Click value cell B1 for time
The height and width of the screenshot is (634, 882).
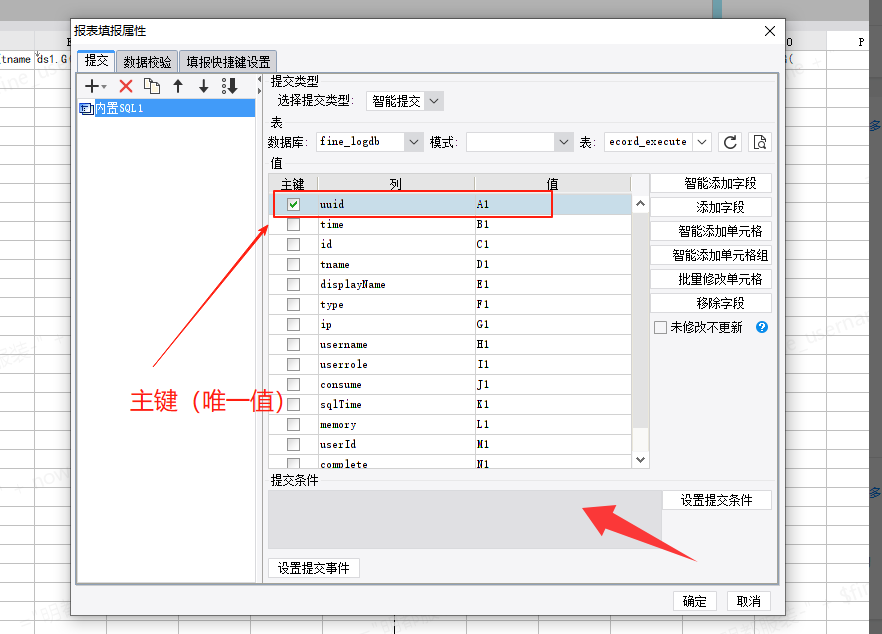pos(553,224)
